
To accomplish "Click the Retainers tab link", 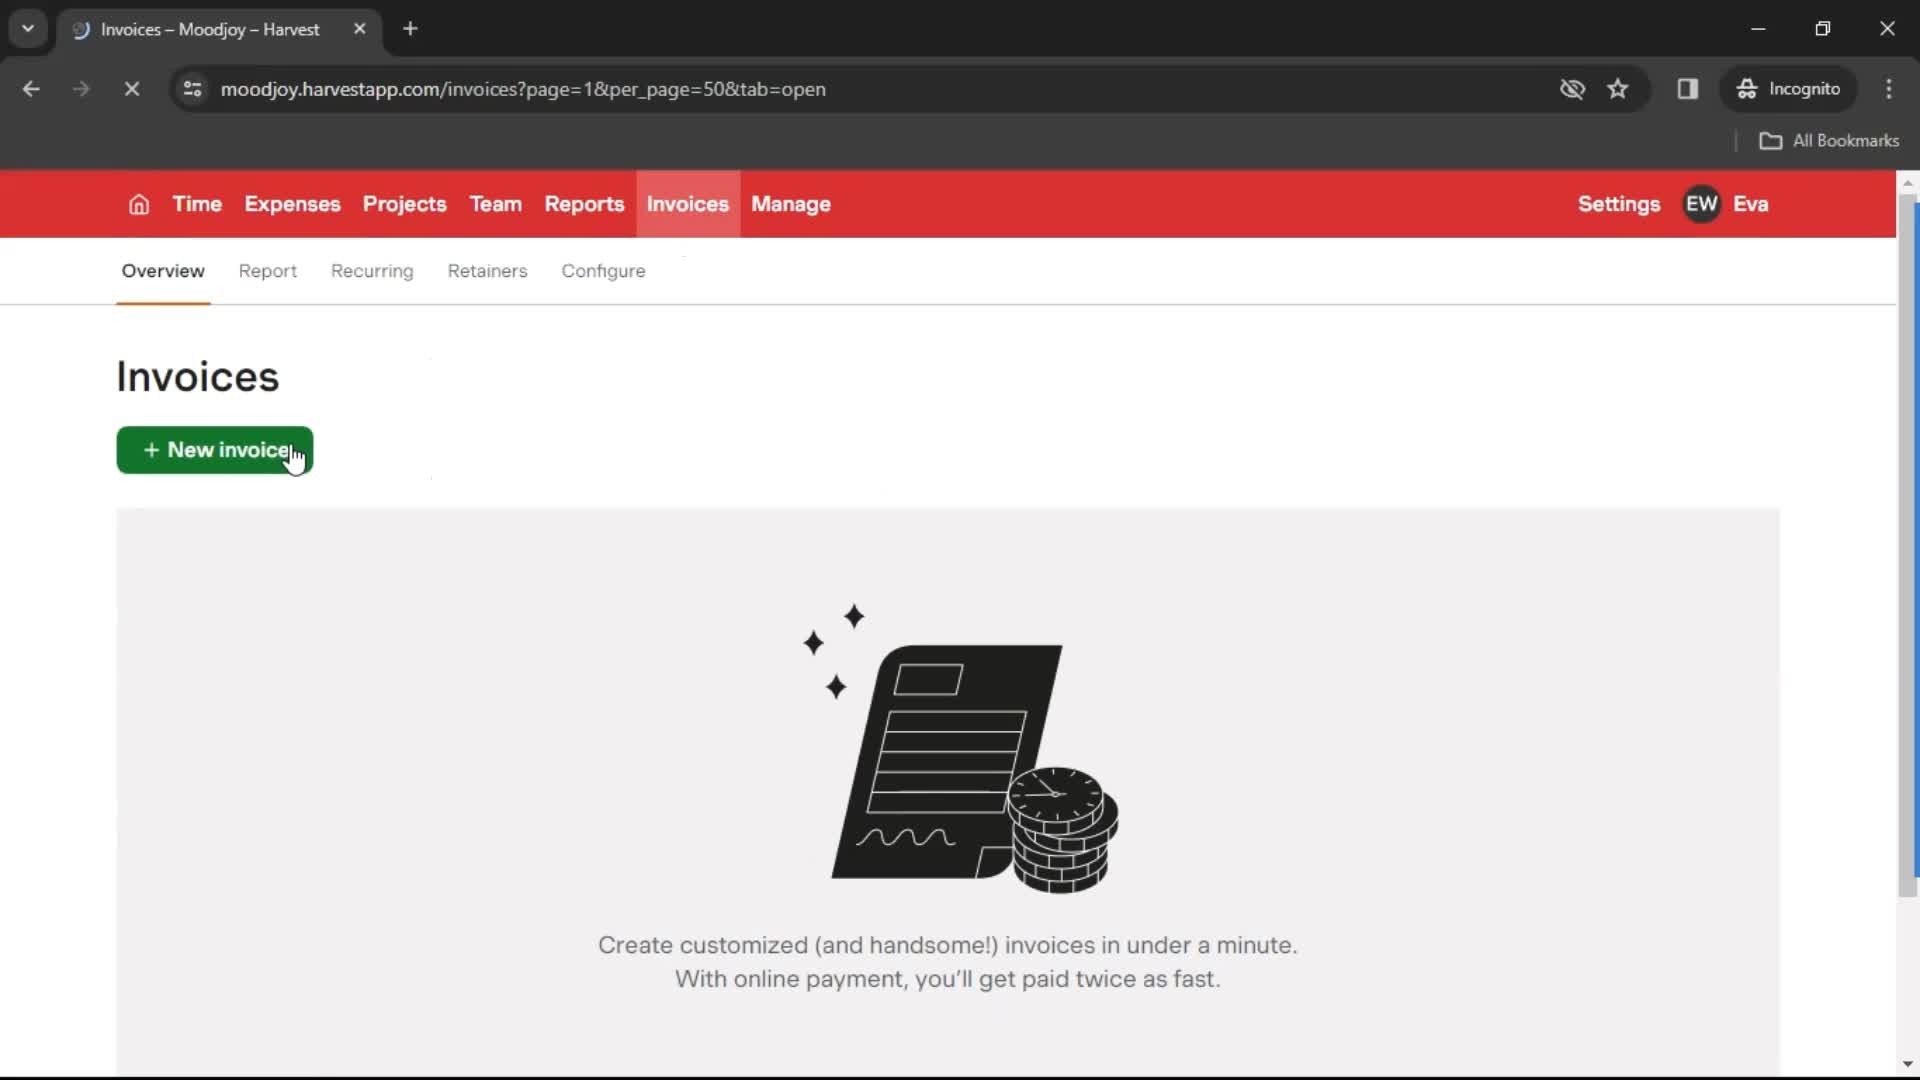I will tap(488, 270).
